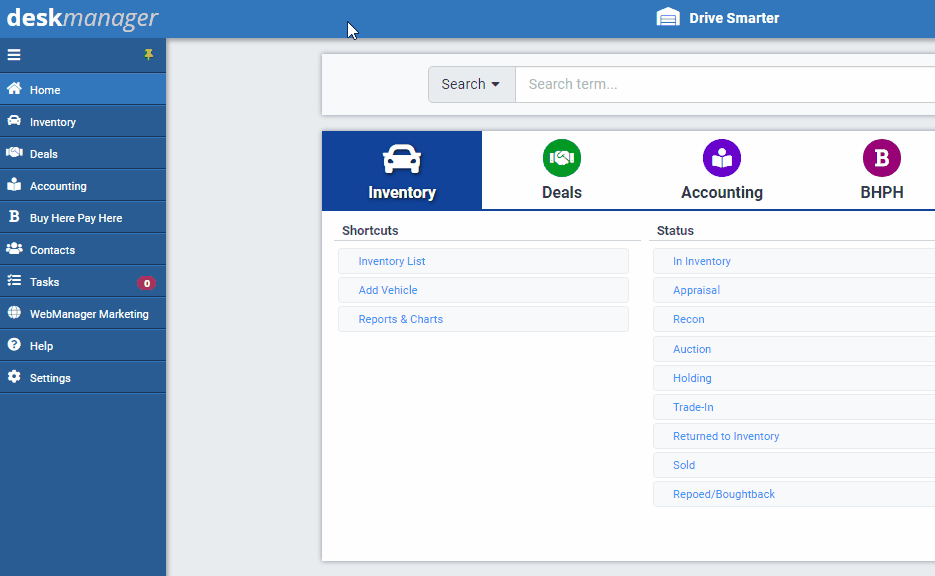
Task: Collapse the sidebar with the hamburger icon
Action: [x=14, y=55]
